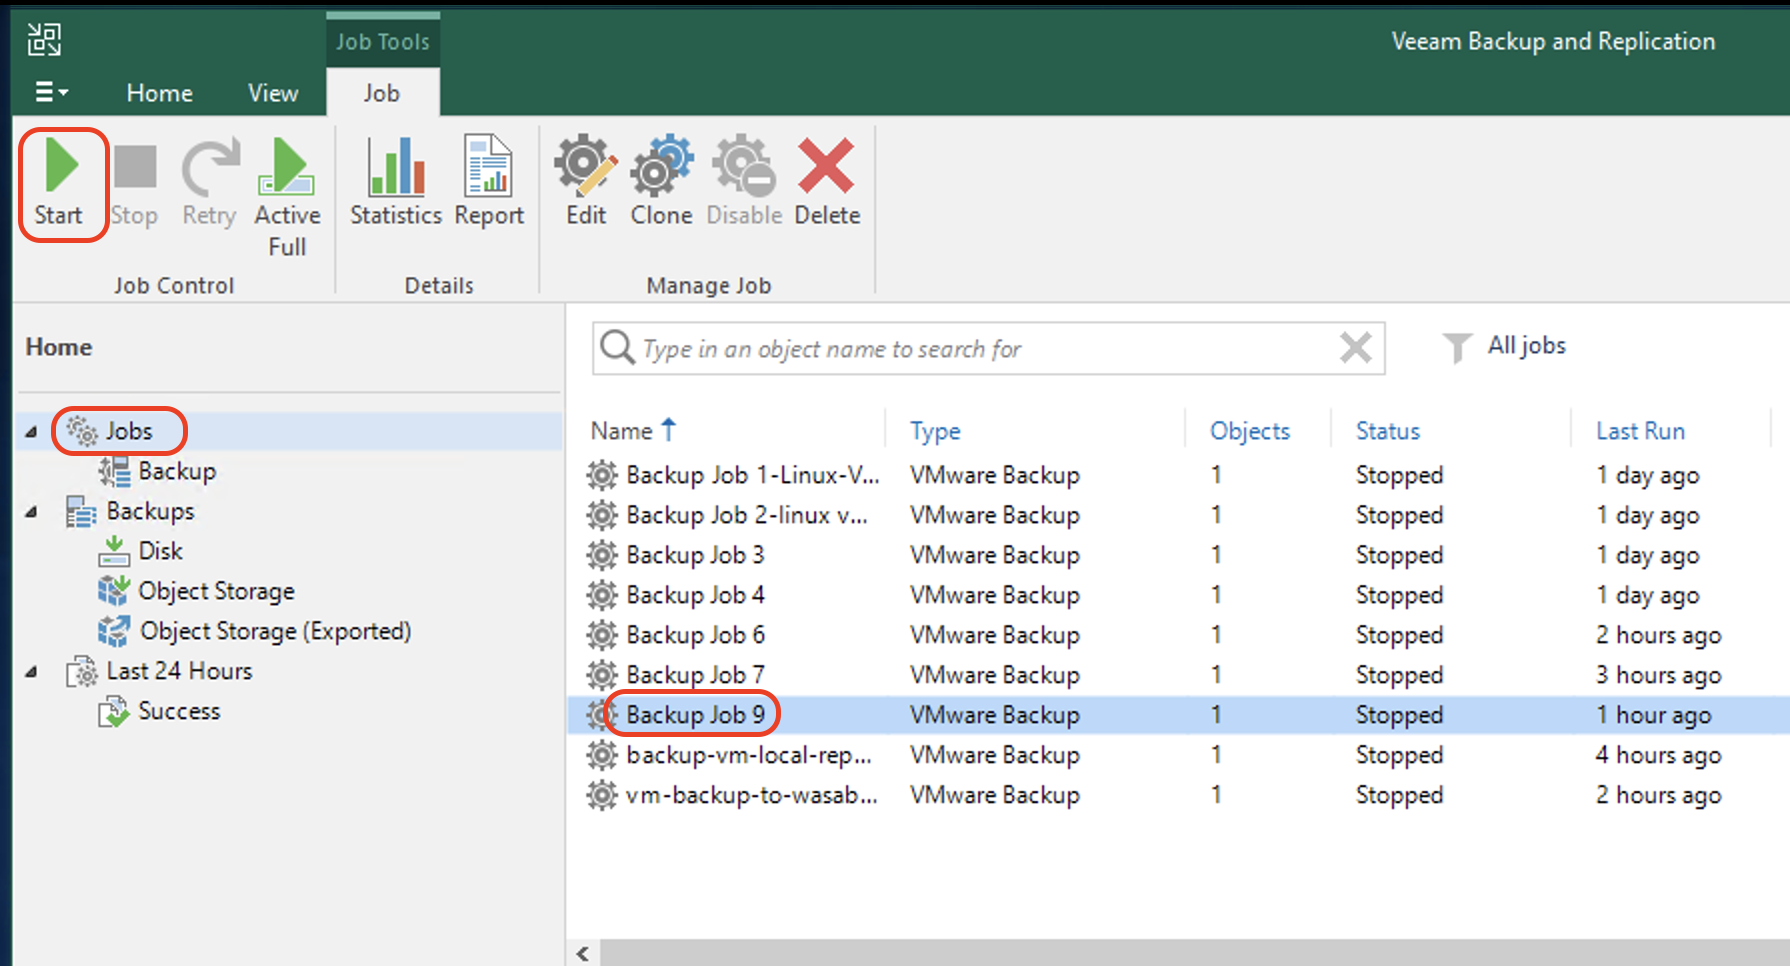
Task: Click "3 hours ago" Last Run cell
Action: coord(1659,675)
